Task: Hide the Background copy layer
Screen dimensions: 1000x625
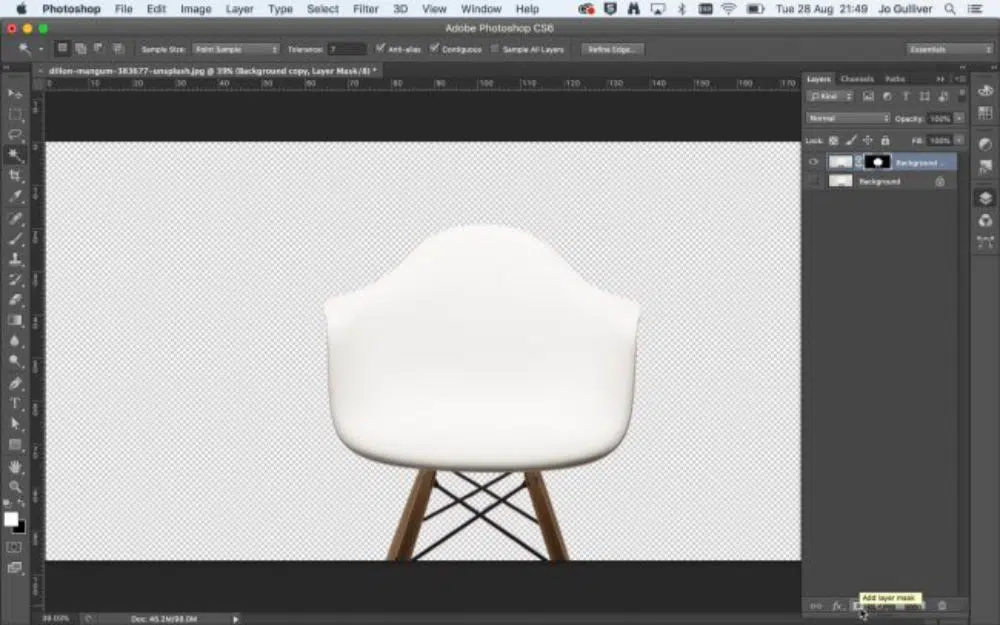Action: point(814,162)
